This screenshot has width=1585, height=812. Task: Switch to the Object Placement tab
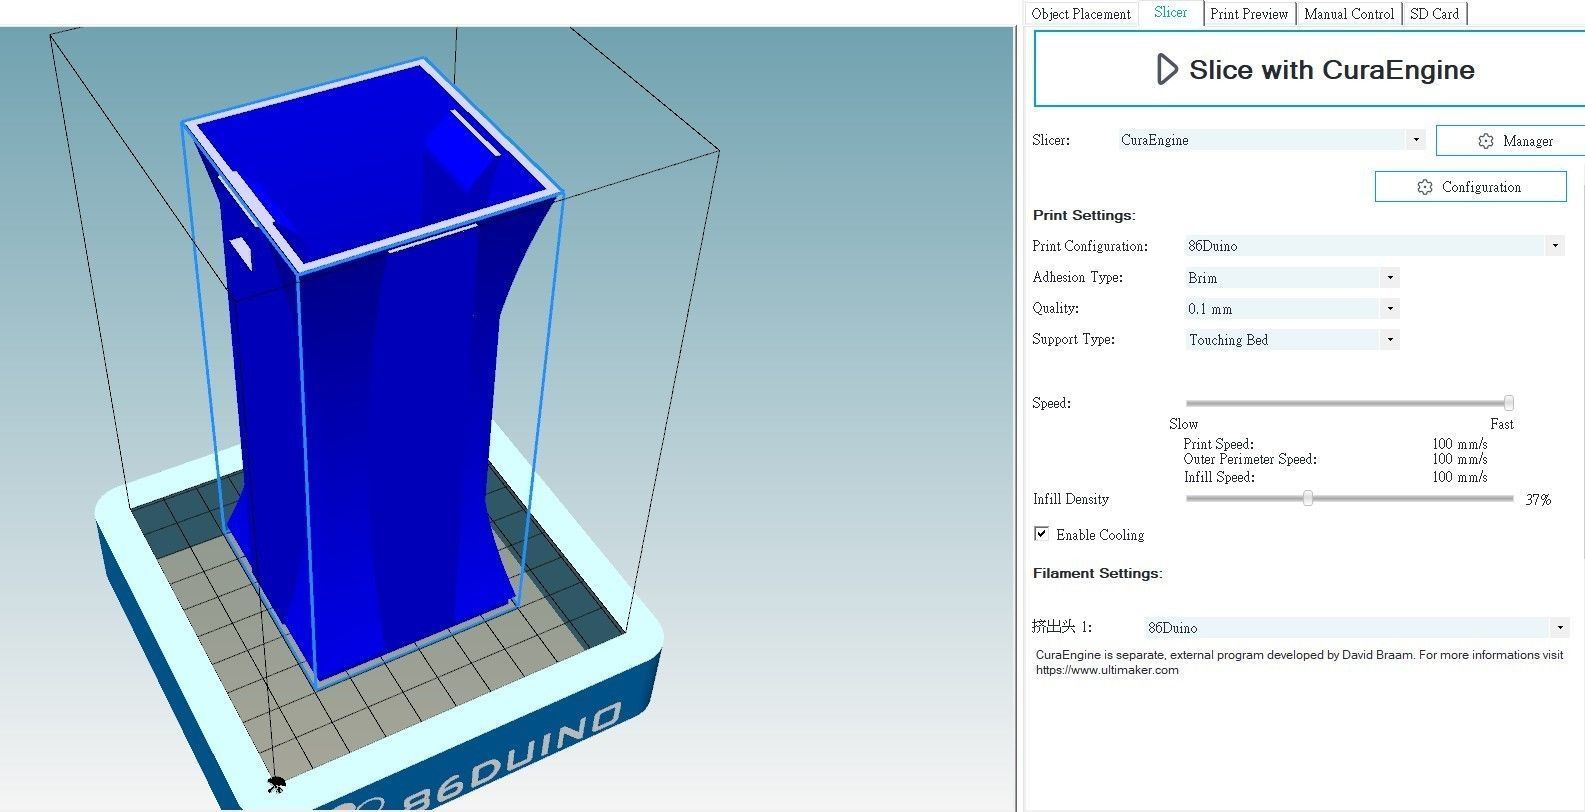1081,14
